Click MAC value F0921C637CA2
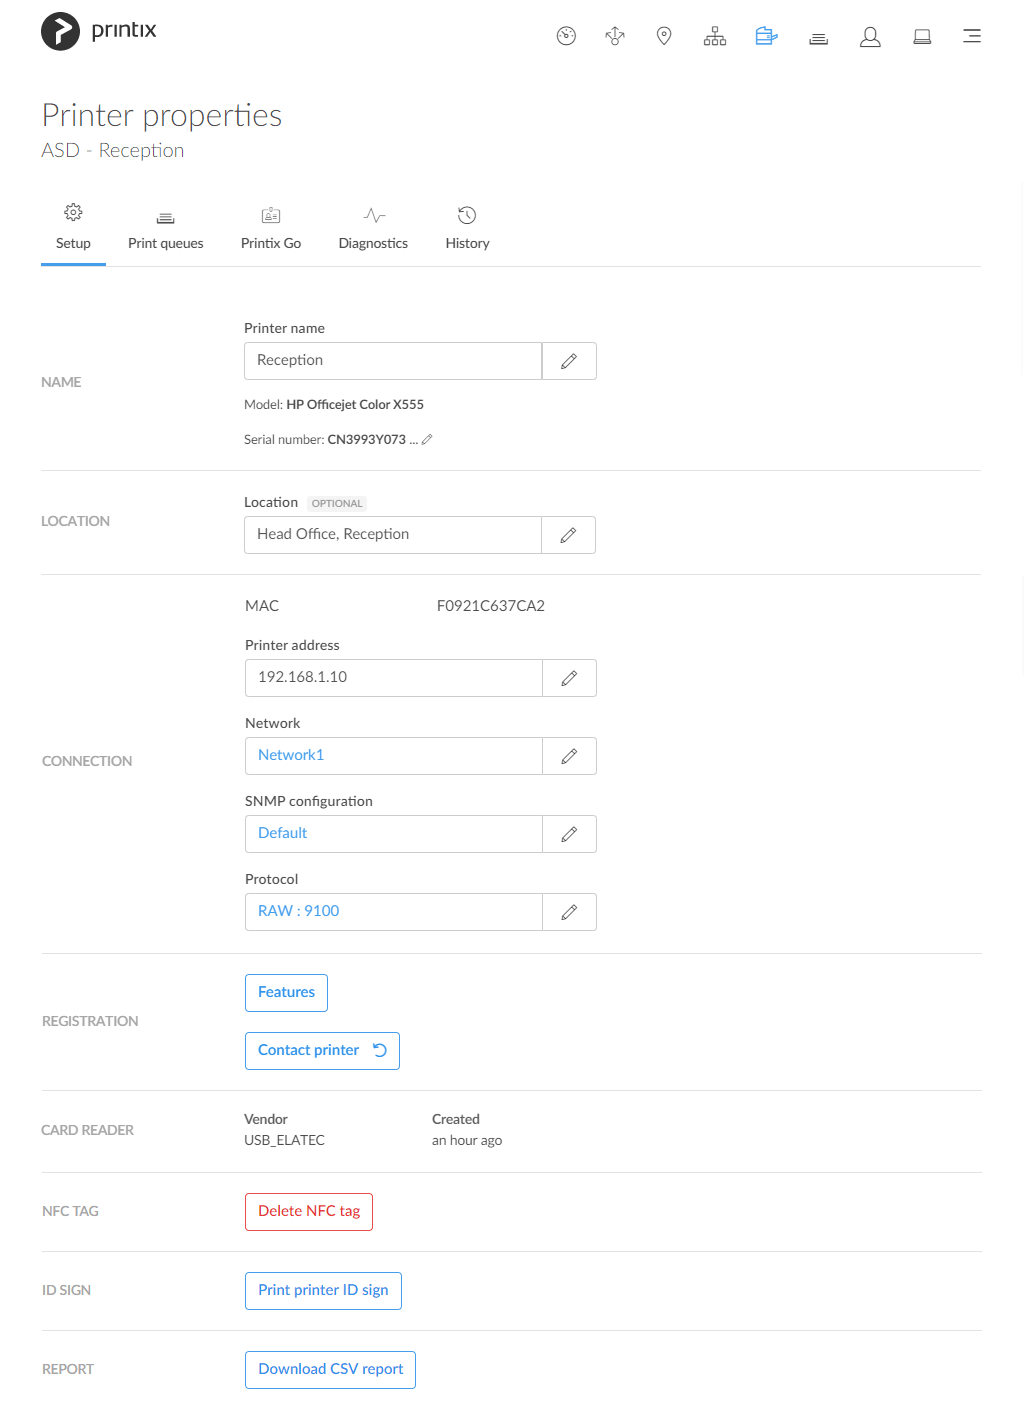Image resolution: width=1024 pixels, height=1414 pixels. 491,606
